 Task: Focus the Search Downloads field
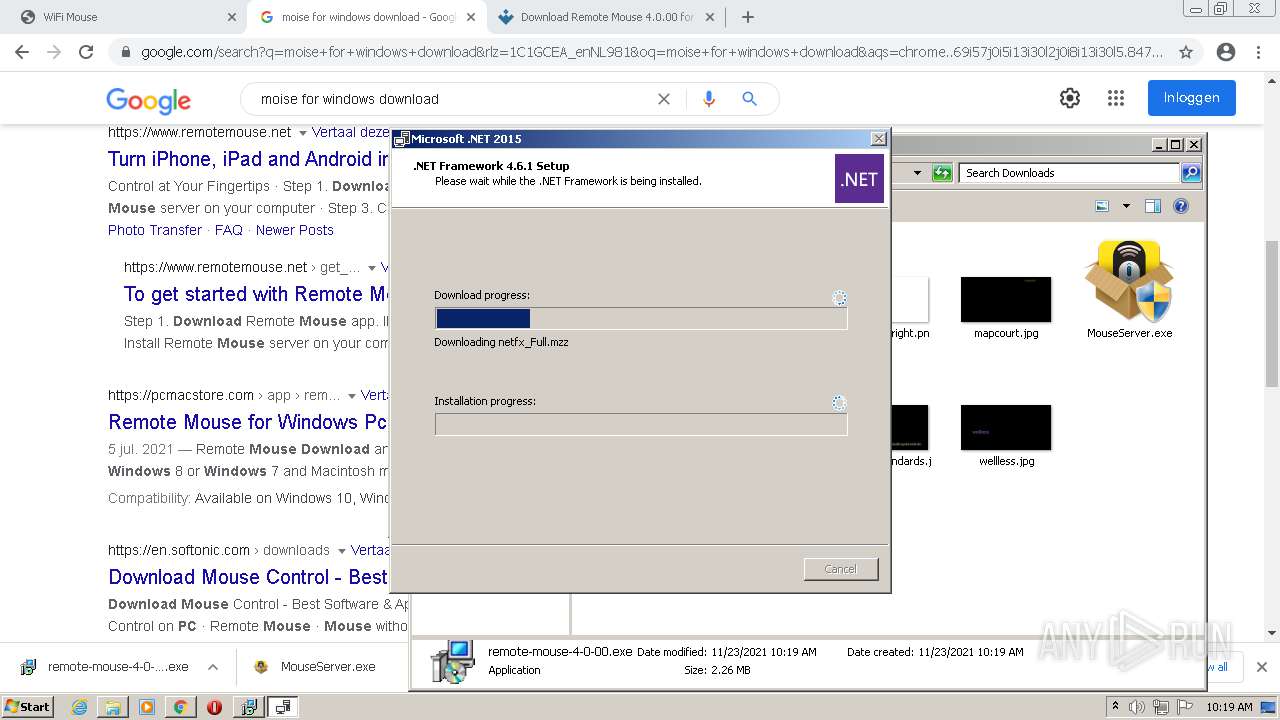(x=1069, y=173)
